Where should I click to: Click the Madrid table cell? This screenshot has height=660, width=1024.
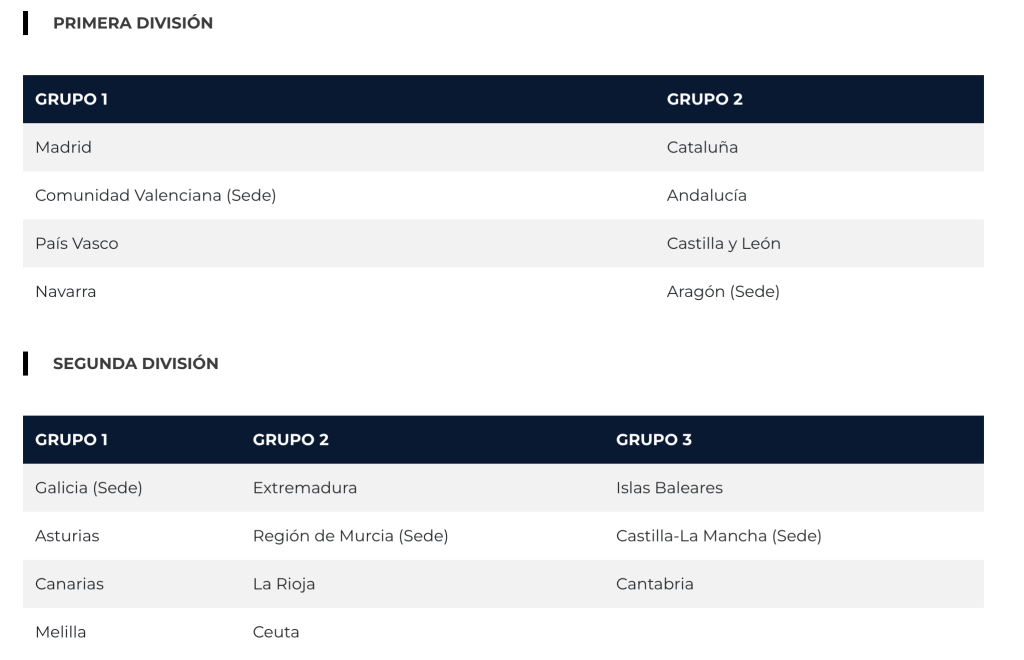pos(63,147)
